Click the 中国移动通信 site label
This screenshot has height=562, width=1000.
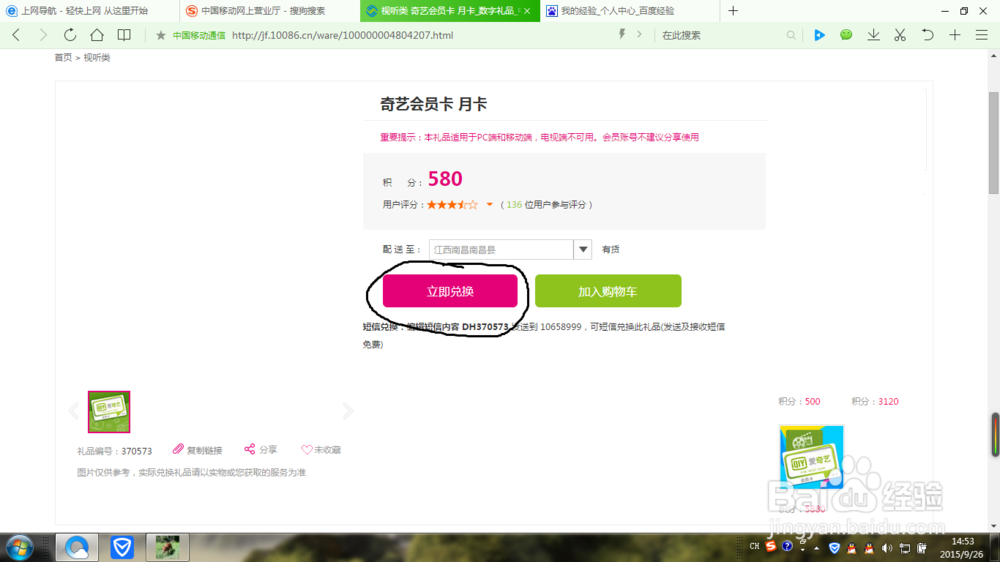click(199, 36)
